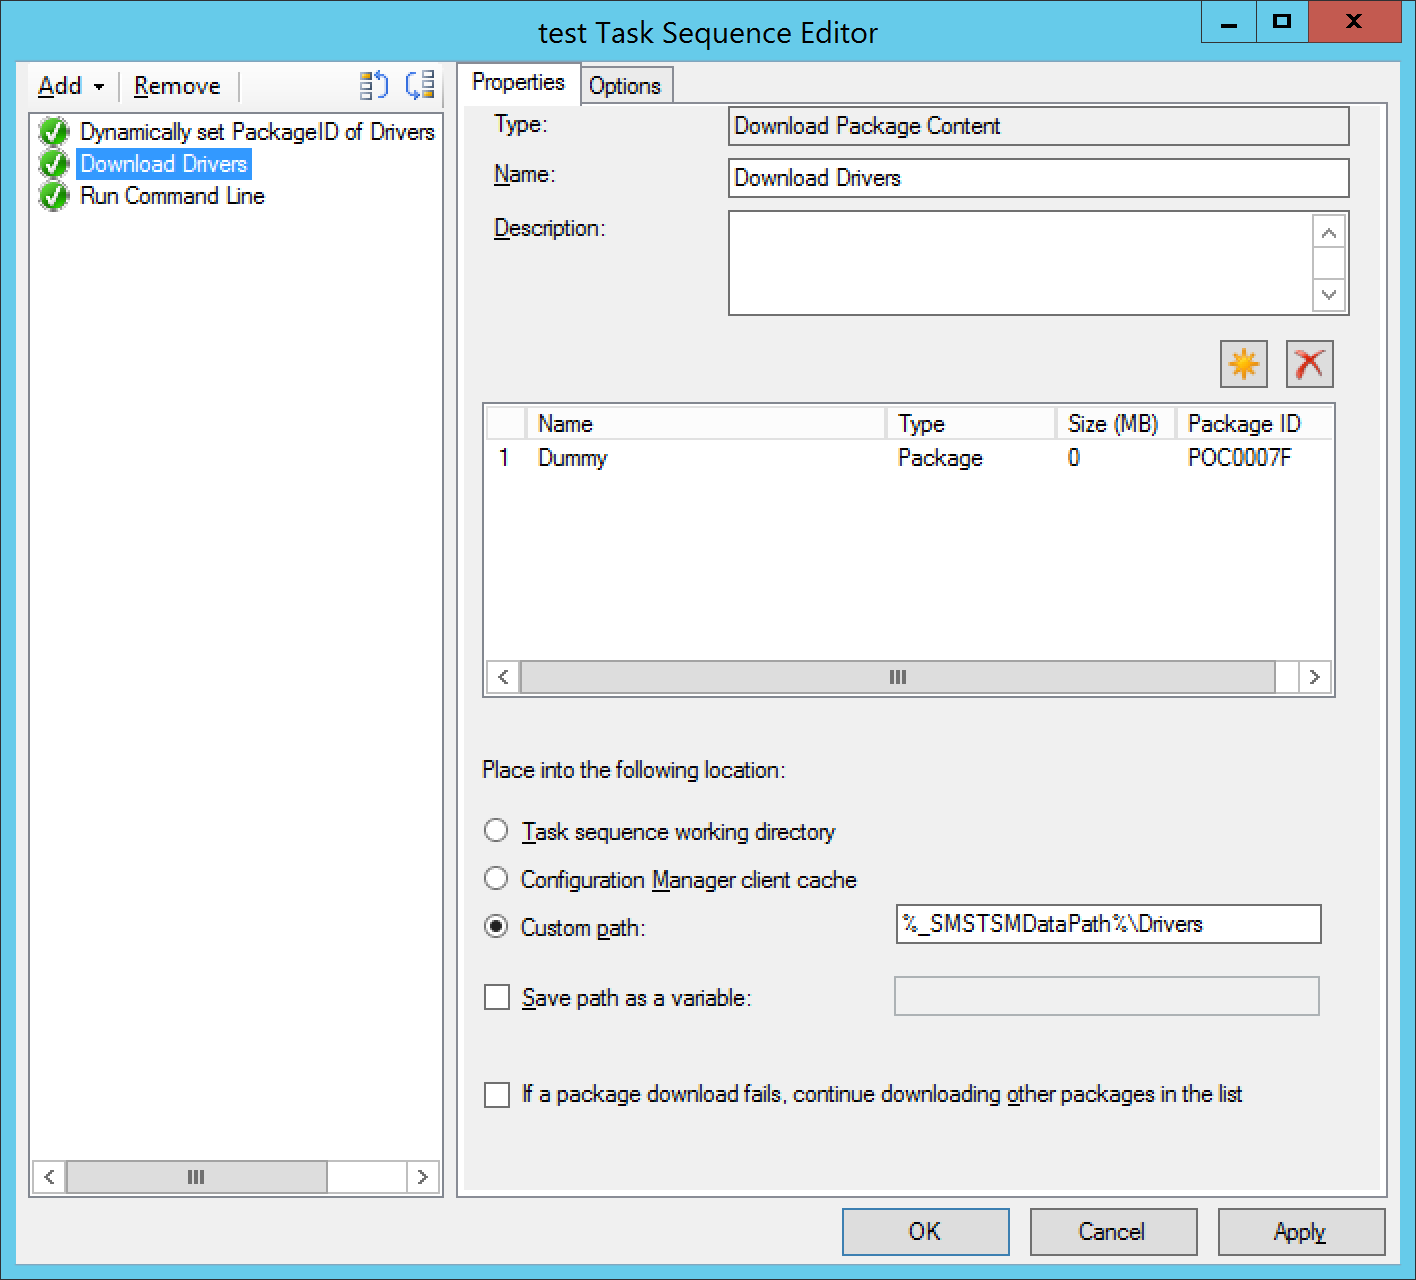Viewport: 1416px width, 1280px height.
Task: Click the step tree horizontal scrollbar thumb
Action: pyautogui.click(x=196, y=1177)
